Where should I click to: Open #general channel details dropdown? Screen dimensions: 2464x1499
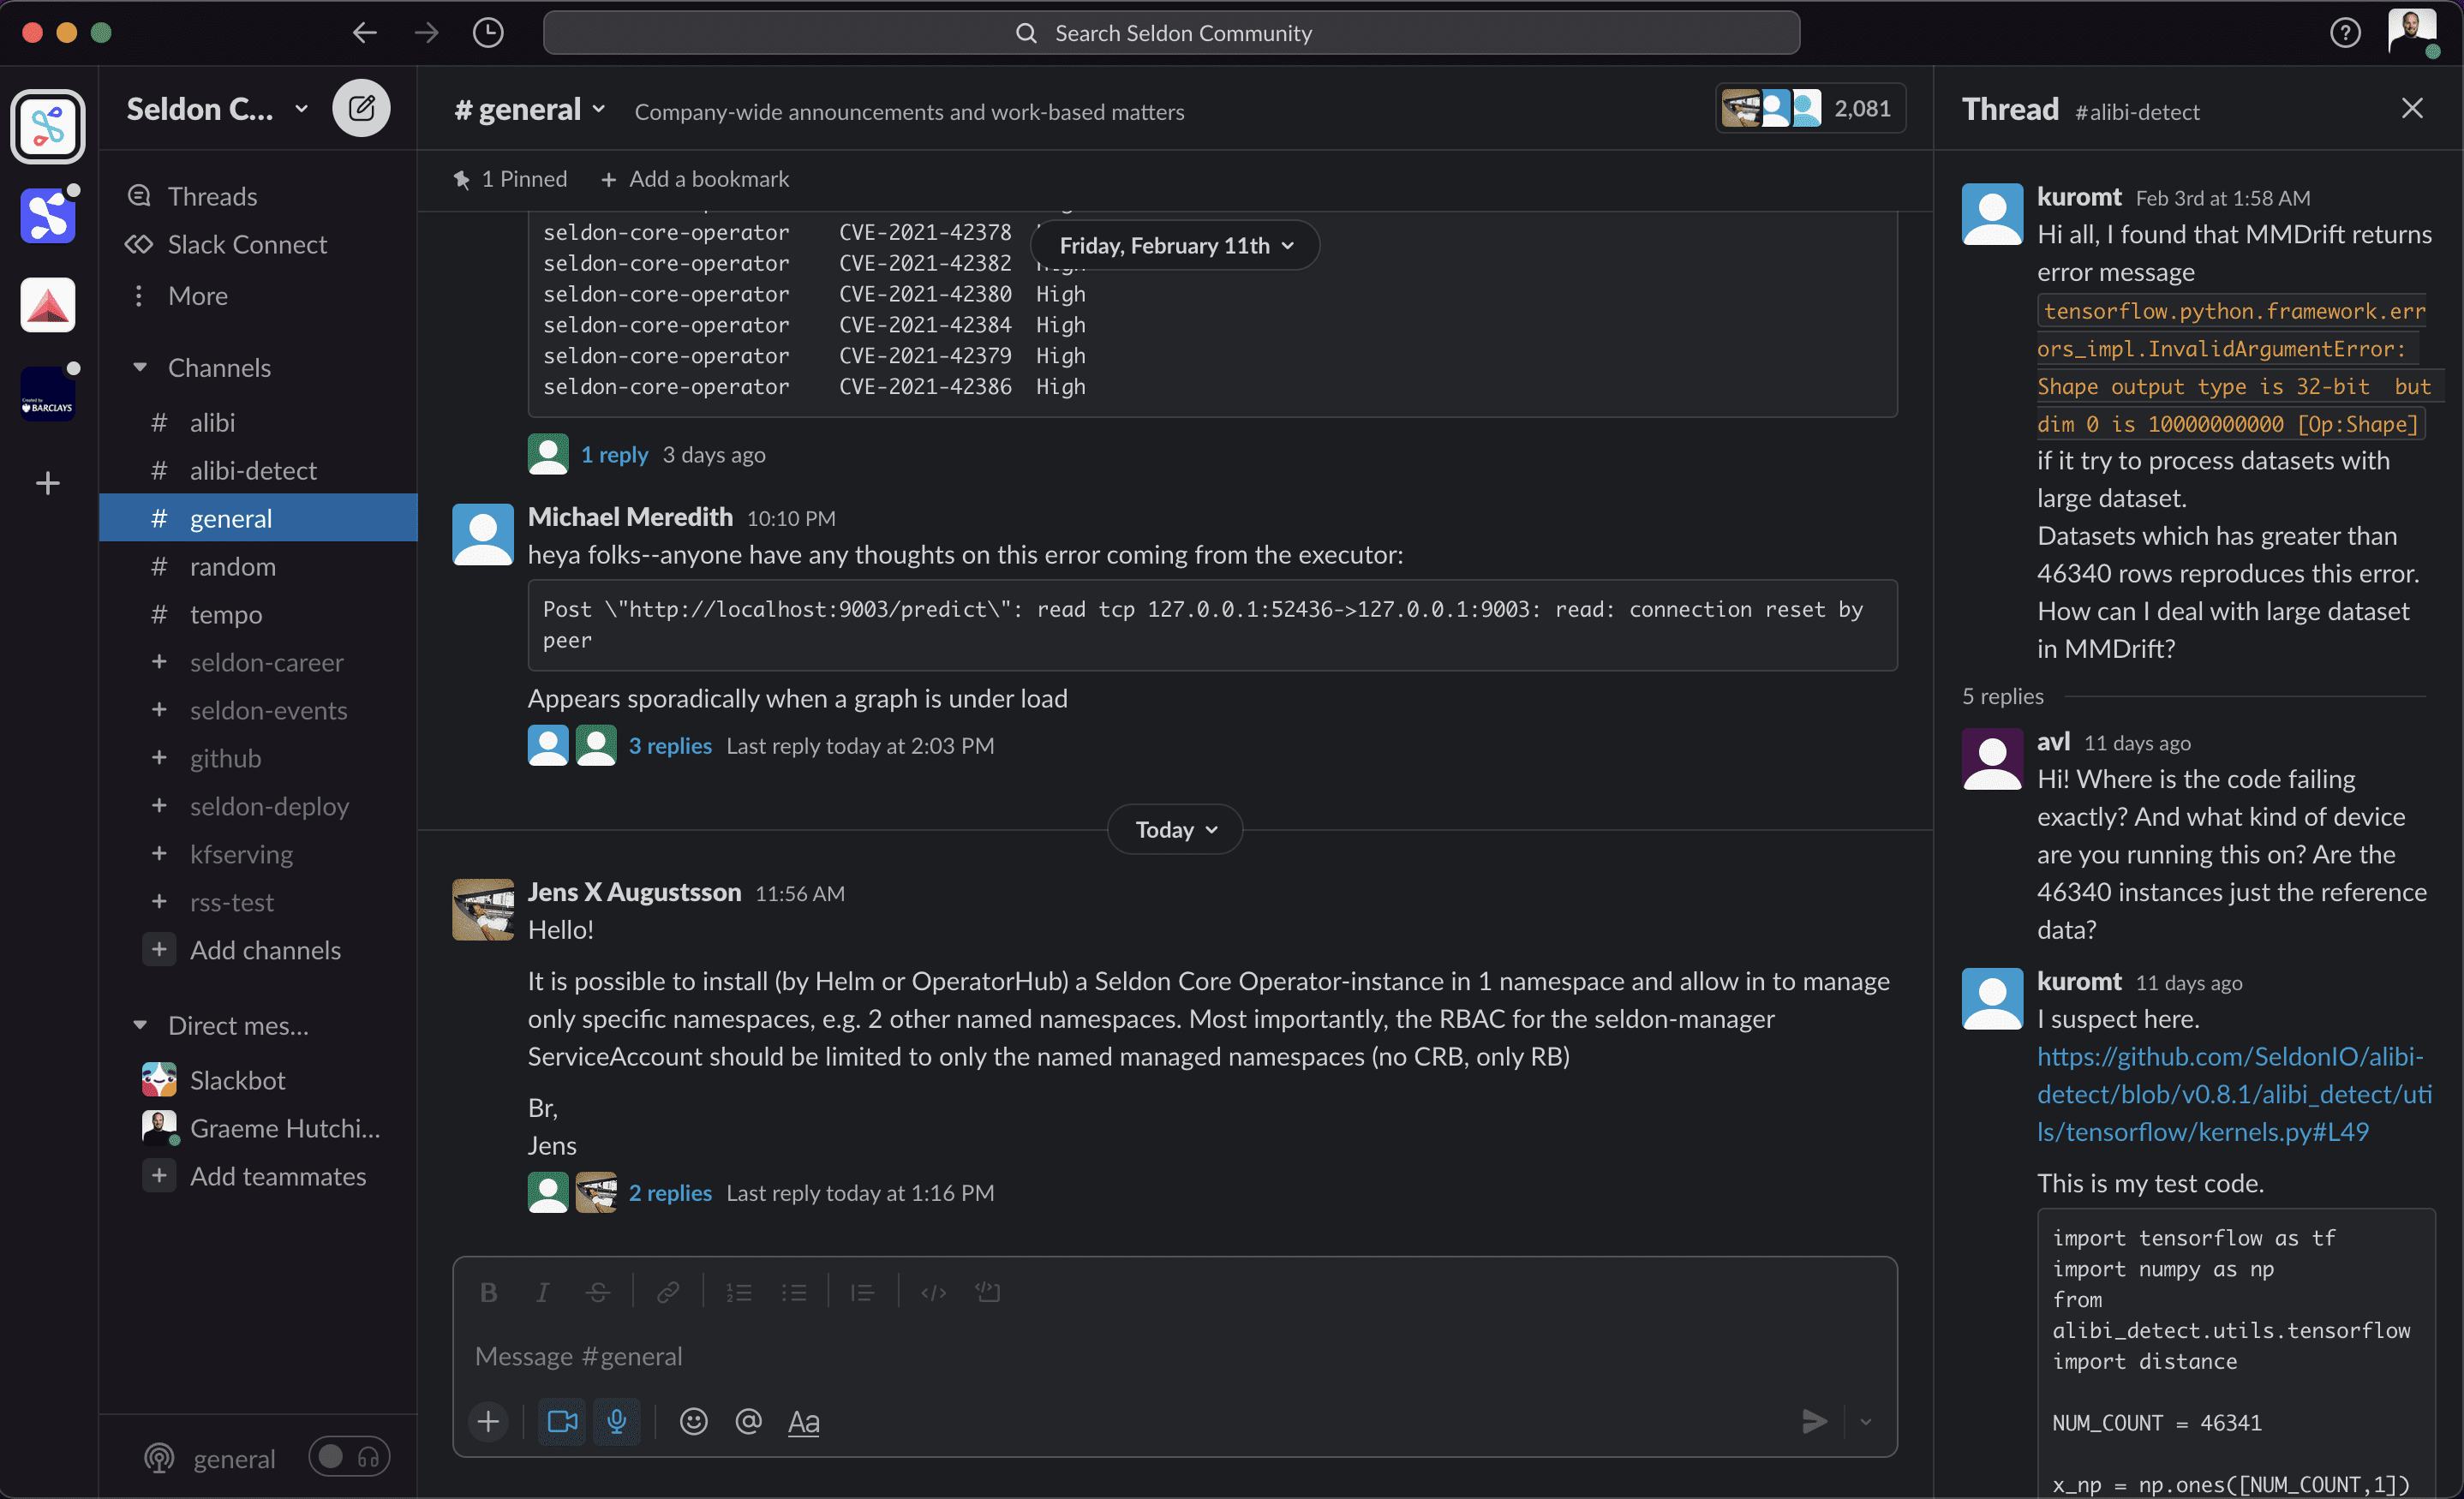point(530,109)
